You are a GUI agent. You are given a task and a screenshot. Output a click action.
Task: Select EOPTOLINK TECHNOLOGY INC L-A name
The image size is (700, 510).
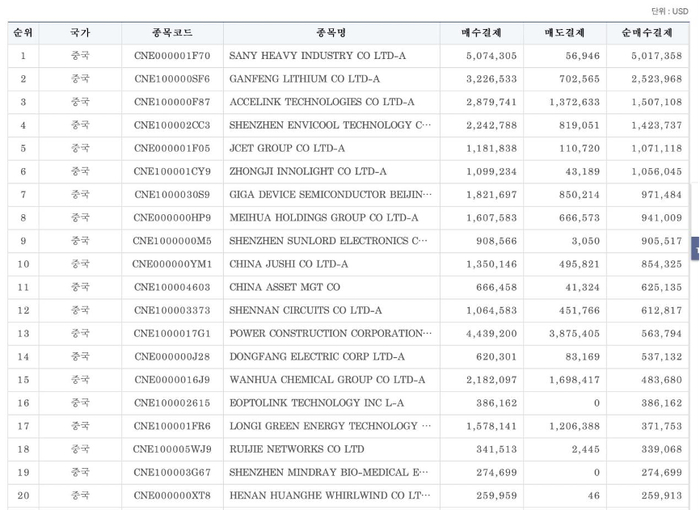click(x=317, y=403)
